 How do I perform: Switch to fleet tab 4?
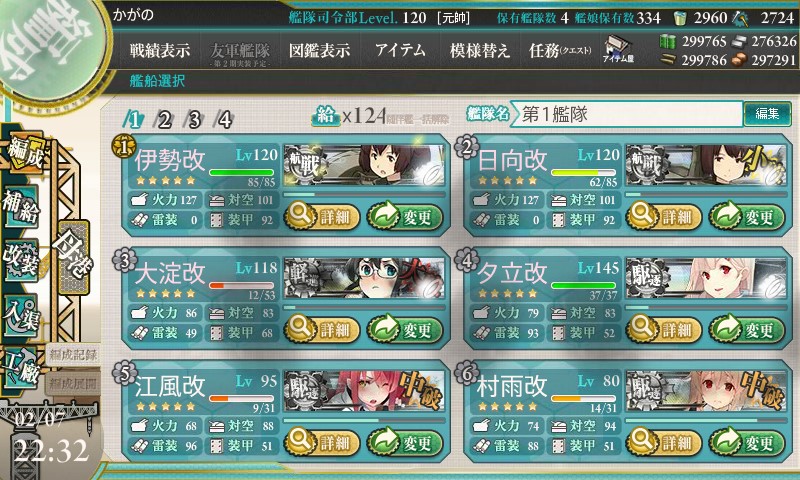(x=224, y=120)
